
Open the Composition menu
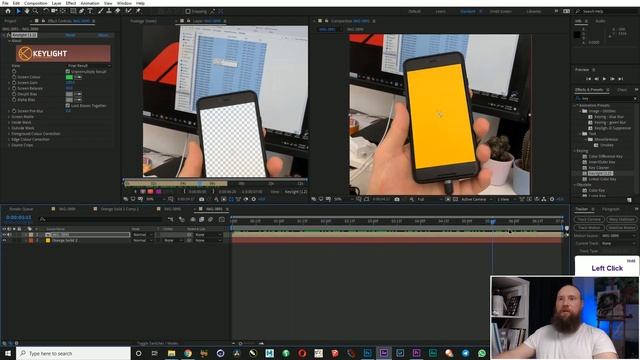coord(36,3)
